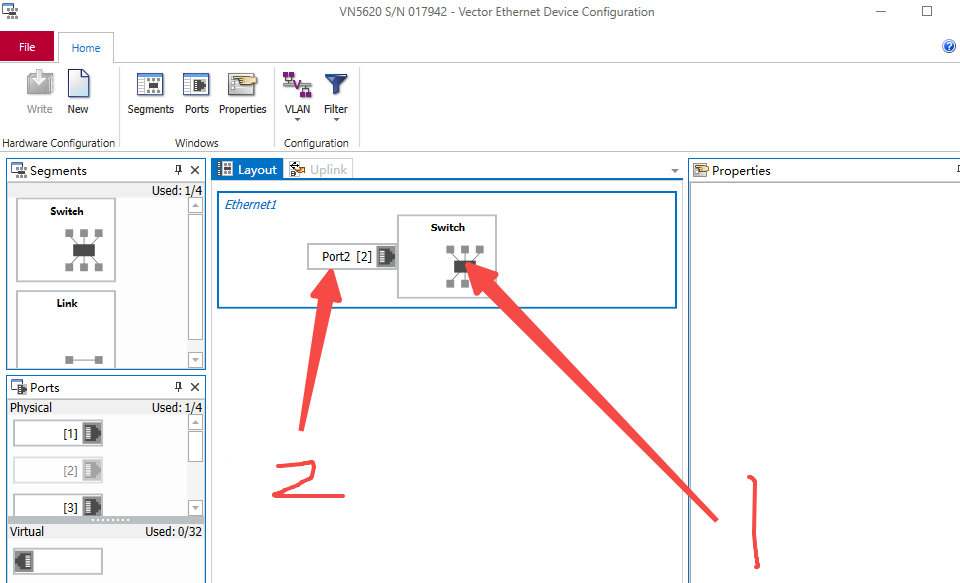
Task: Click the application icon in title bar
Action: coord(10,11)
